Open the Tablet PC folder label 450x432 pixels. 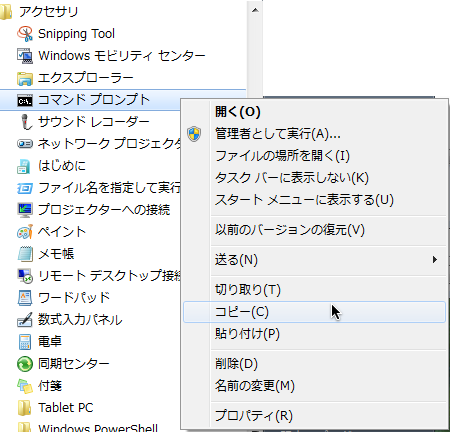tap(66, 408)
